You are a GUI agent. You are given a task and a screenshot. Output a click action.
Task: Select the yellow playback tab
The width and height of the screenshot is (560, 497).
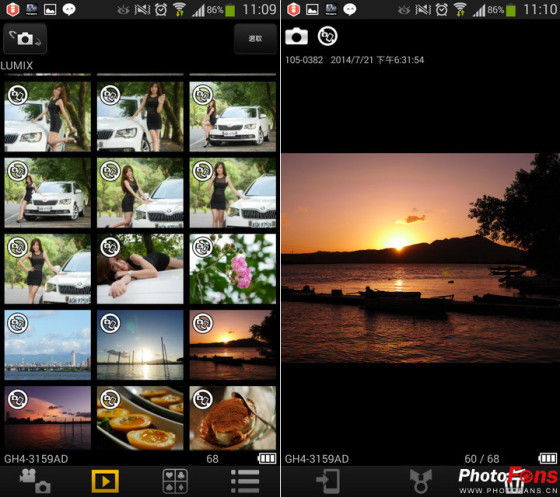tap(105, 481)
